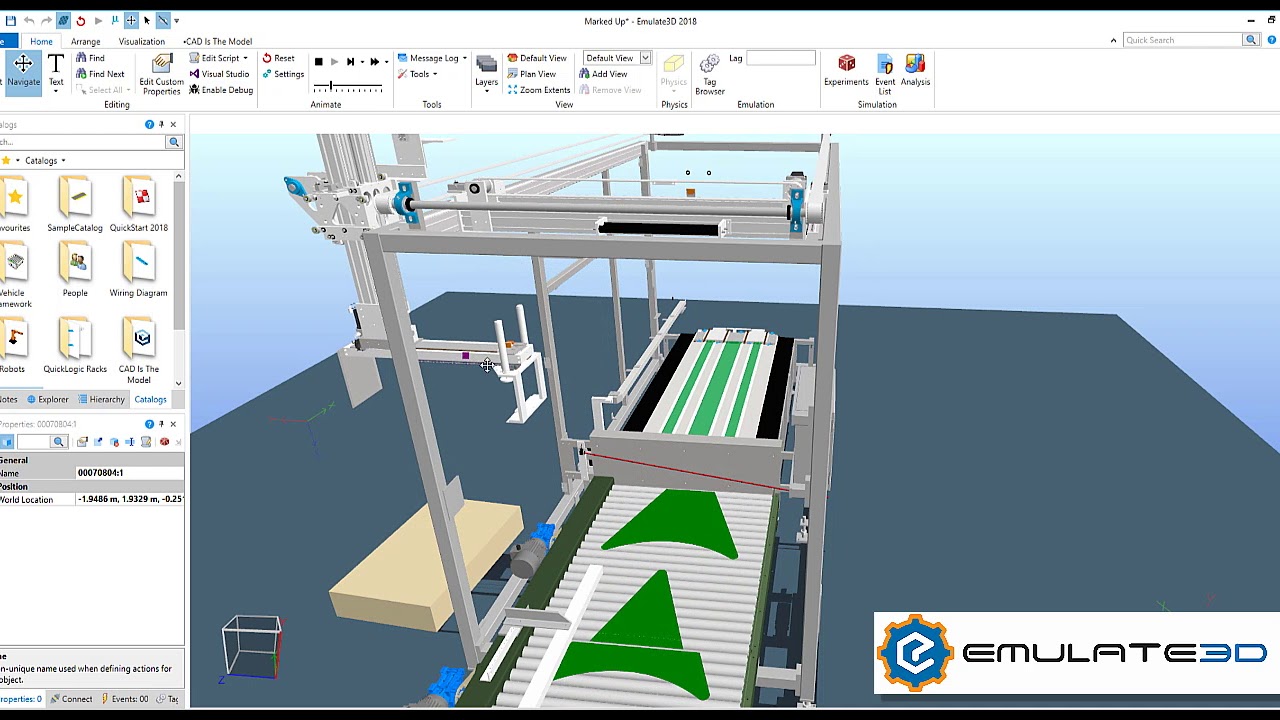Toggle the highlighted model icon in quick access toolbar

(x=63, y=20)
